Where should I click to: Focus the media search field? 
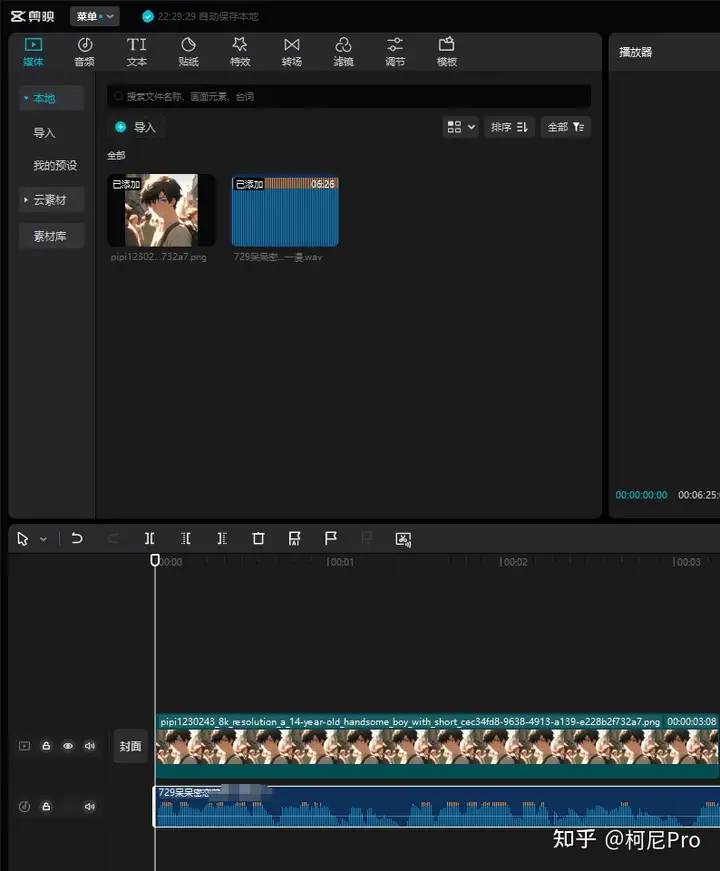(349, 97)
